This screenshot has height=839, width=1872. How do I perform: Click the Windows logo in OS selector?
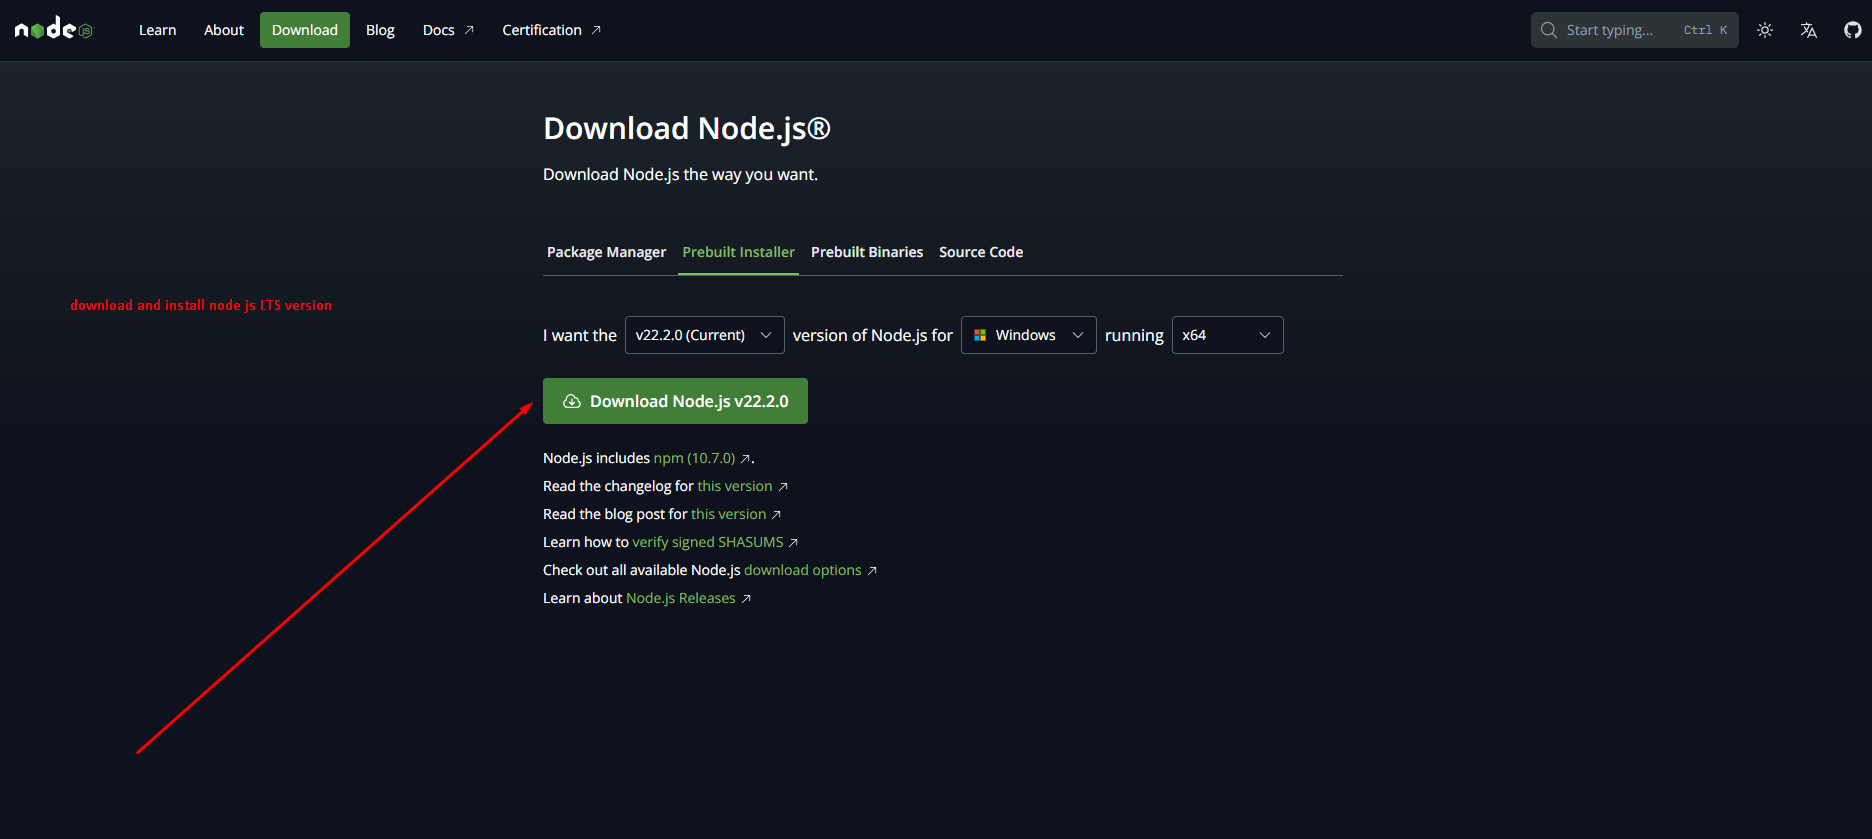pyautogui.click(x=980, y=335)
